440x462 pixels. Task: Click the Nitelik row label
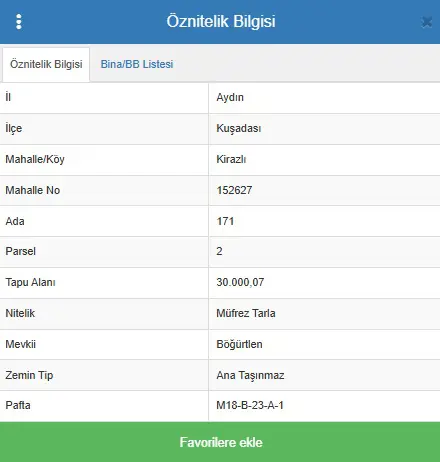point(20,313)
